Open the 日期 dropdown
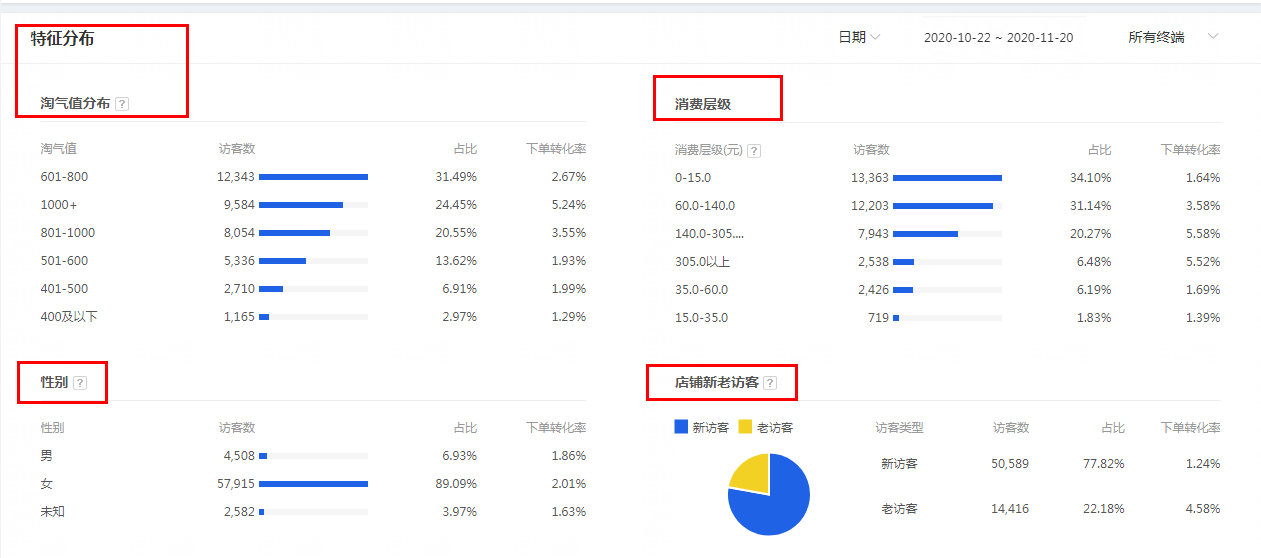 (859, 37)
